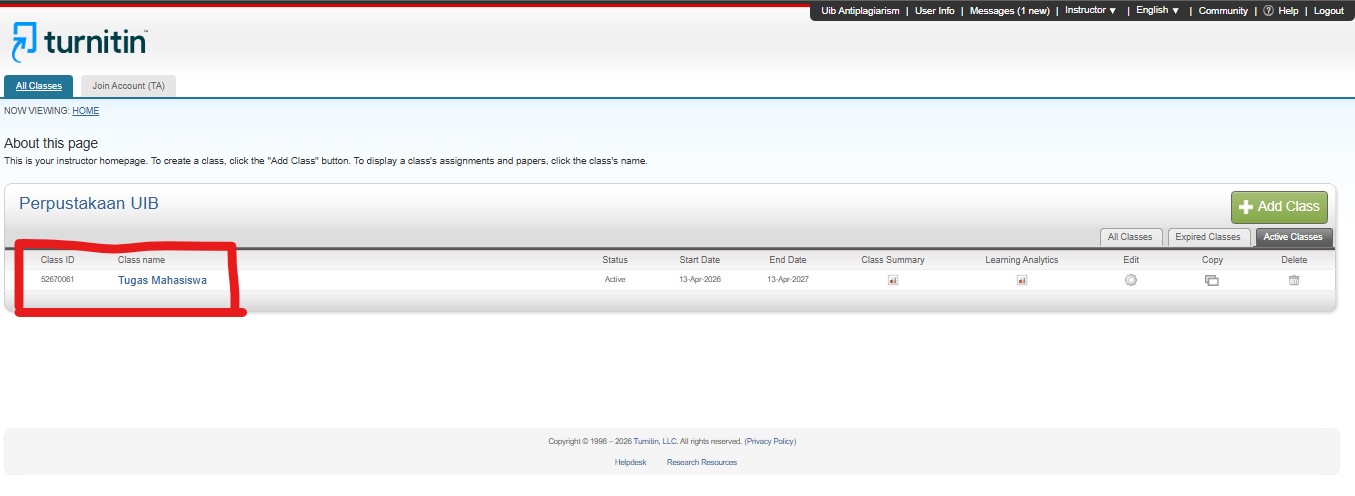Click the Logout link
Viewport: 1355px width, 496px height.
(1328, 11)
